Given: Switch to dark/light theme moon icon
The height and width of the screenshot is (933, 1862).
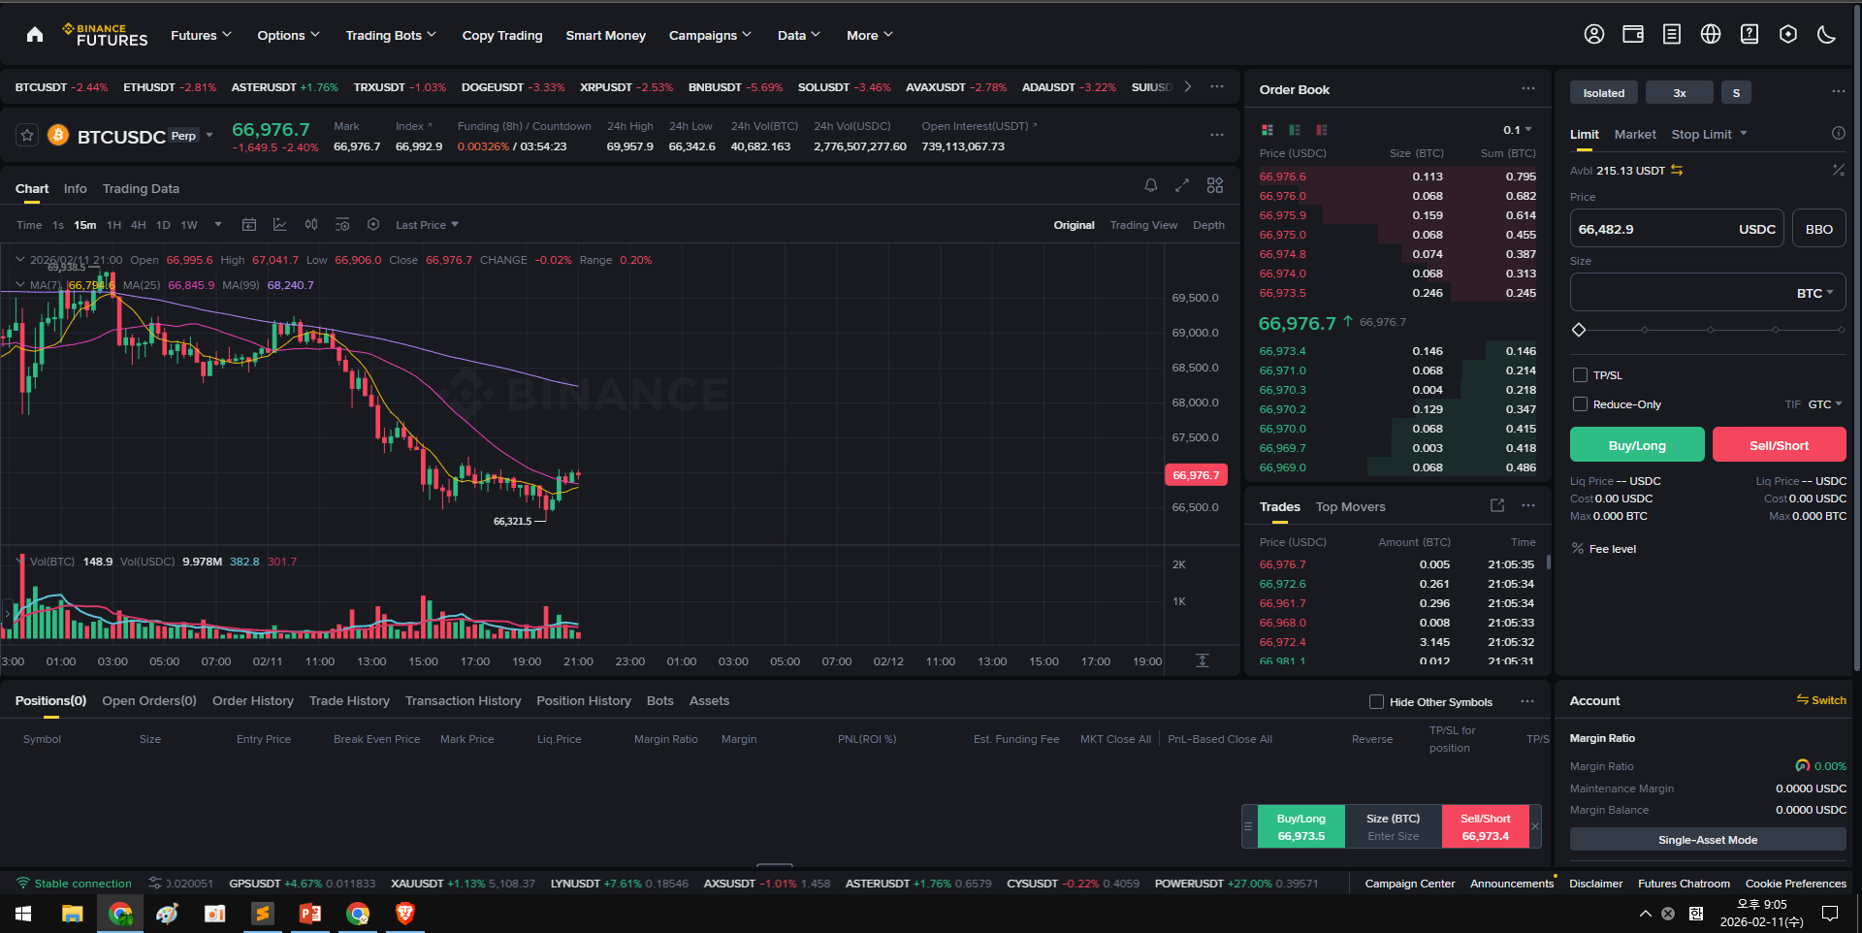Looking at the screenshot, I should point(1827,34).
